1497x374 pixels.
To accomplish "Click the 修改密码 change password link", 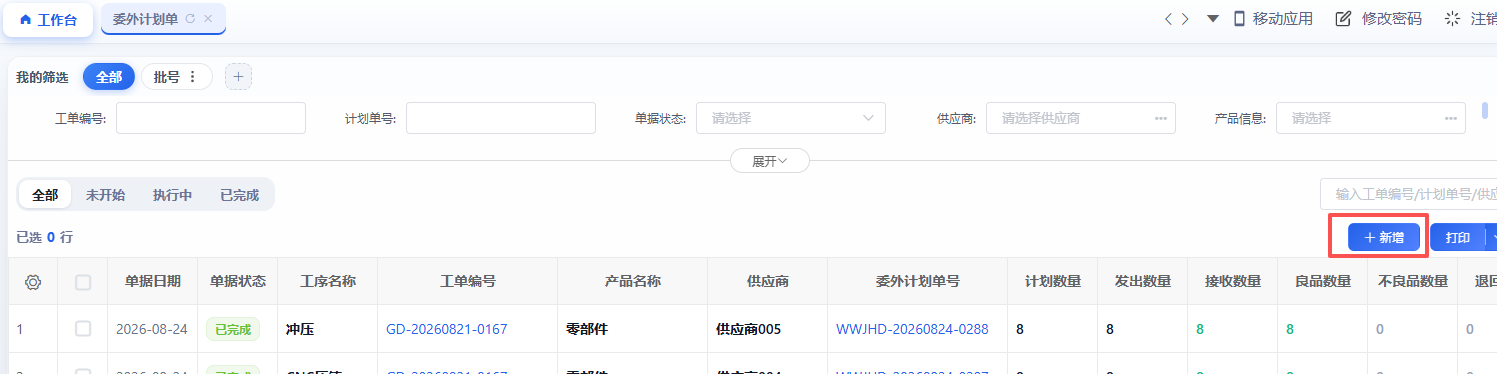I will point(1379,19).
